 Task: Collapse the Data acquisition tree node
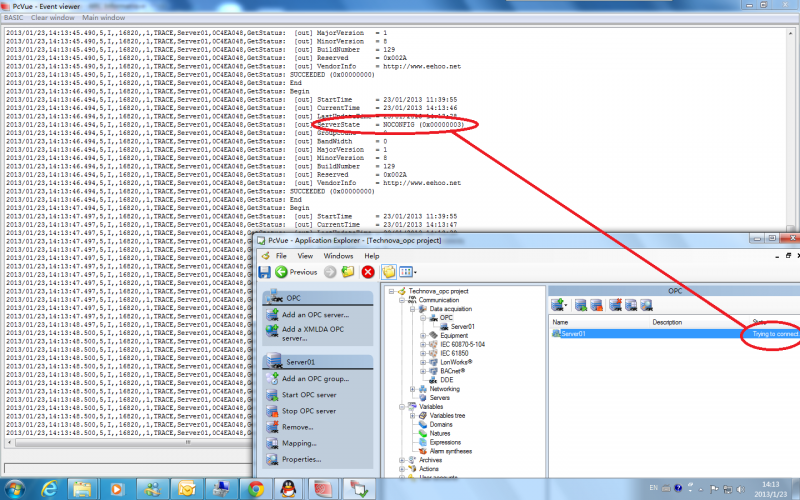click(412, 309)
